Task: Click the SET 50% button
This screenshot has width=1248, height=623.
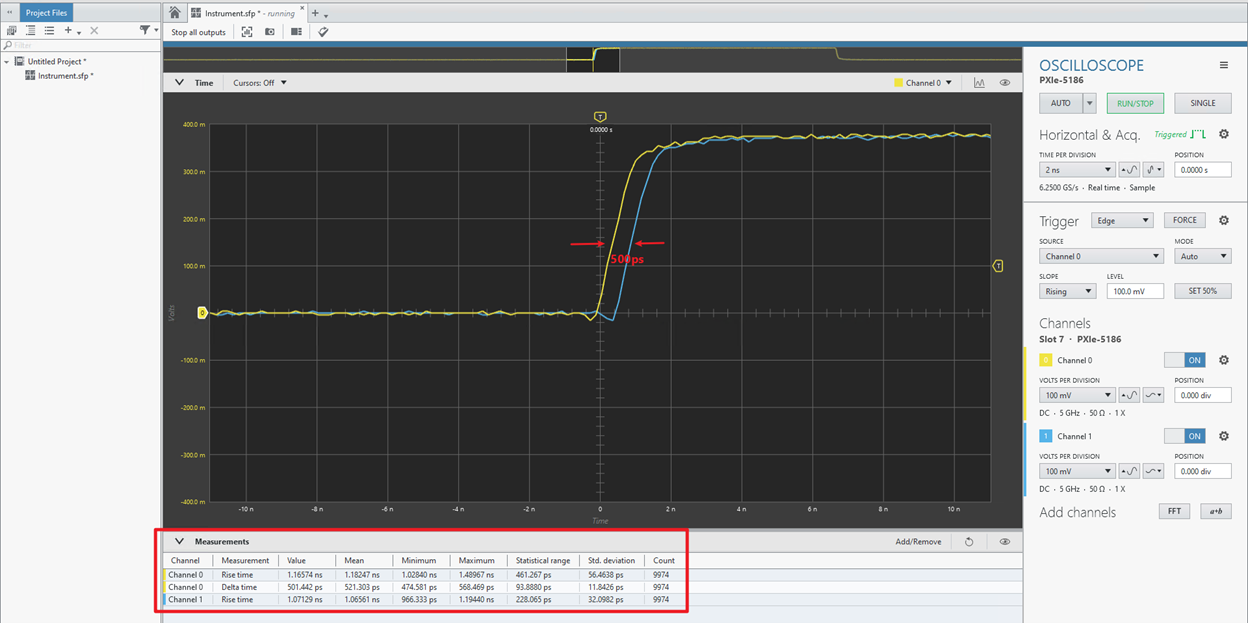Action: click(x=1203, y=291)
